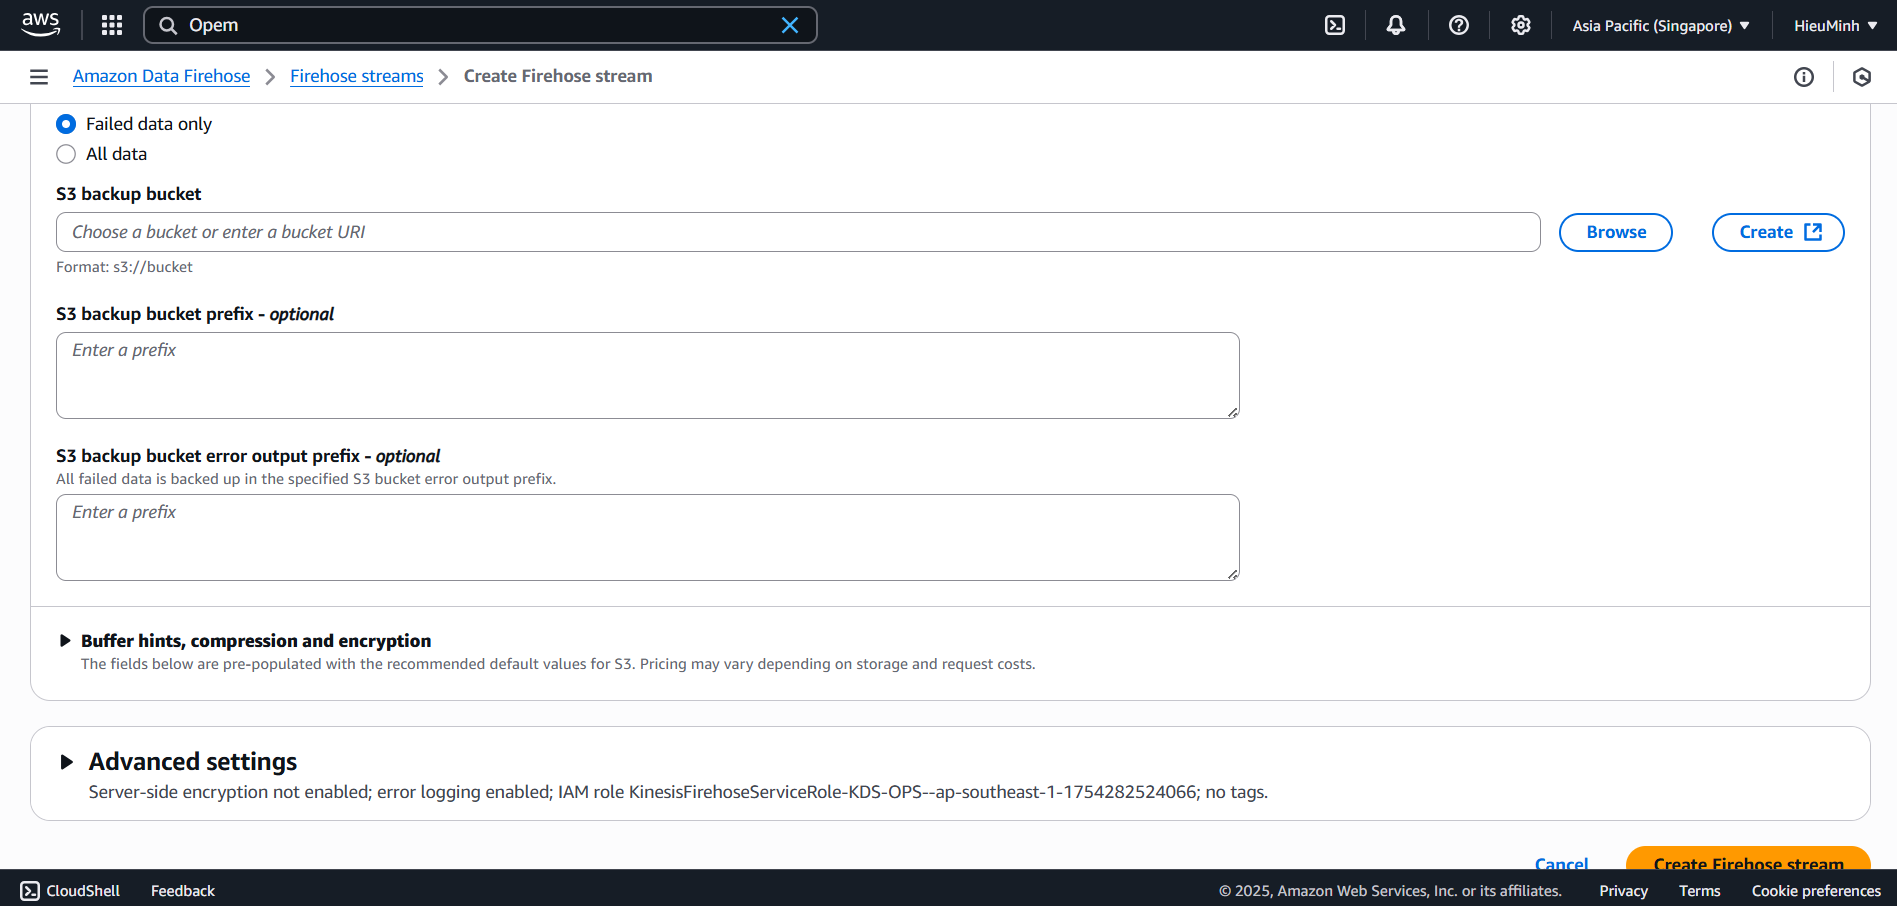Click Create Firehose stream button
1897x906 pixels.
(x=1748, y=859)
